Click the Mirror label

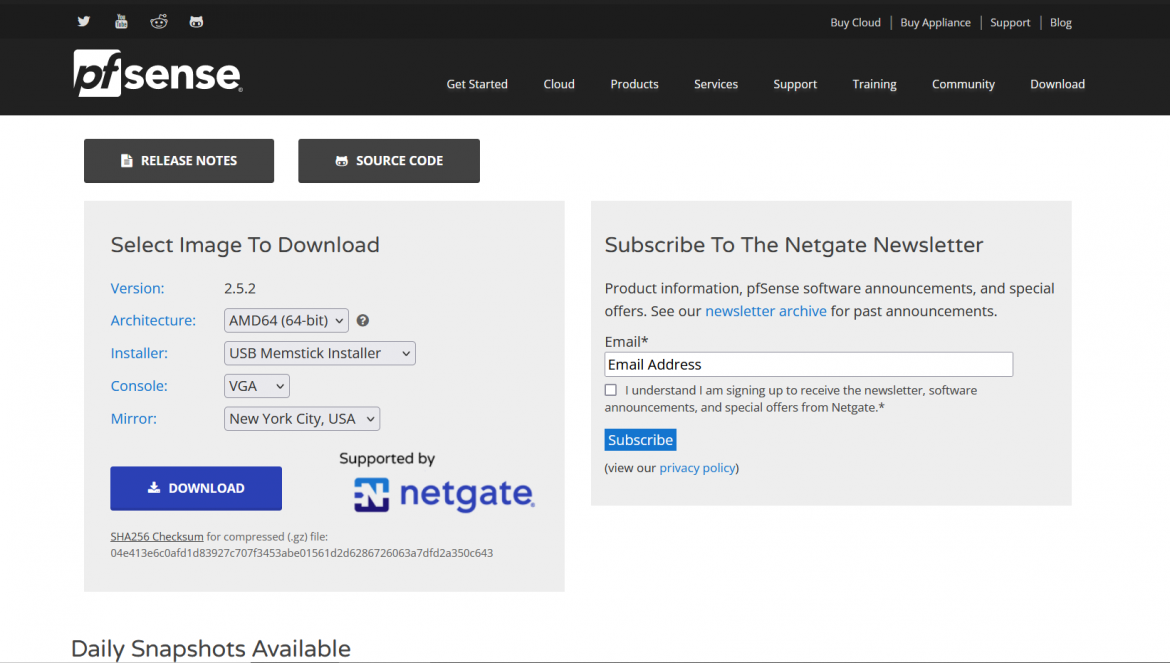(134, 418)
